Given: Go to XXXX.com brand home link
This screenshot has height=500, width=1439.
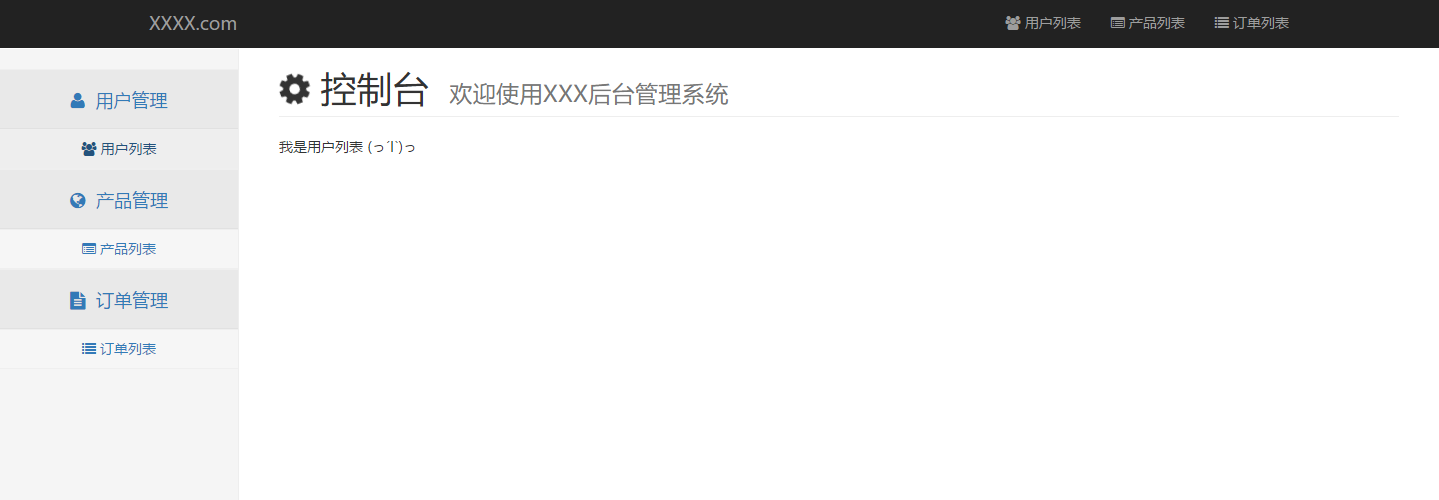Looking at the screenshot, I should point(193,23).
